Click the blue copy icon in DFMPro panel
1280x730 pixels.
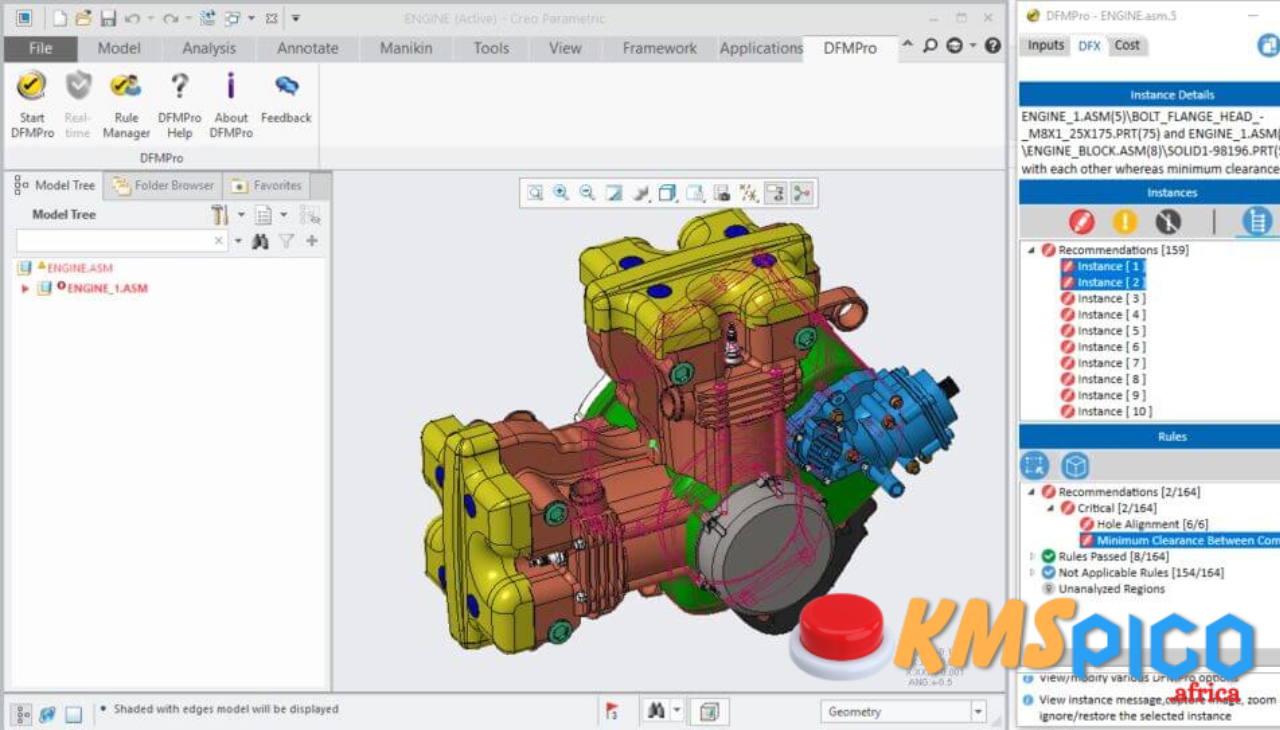tap(1268, 46)
